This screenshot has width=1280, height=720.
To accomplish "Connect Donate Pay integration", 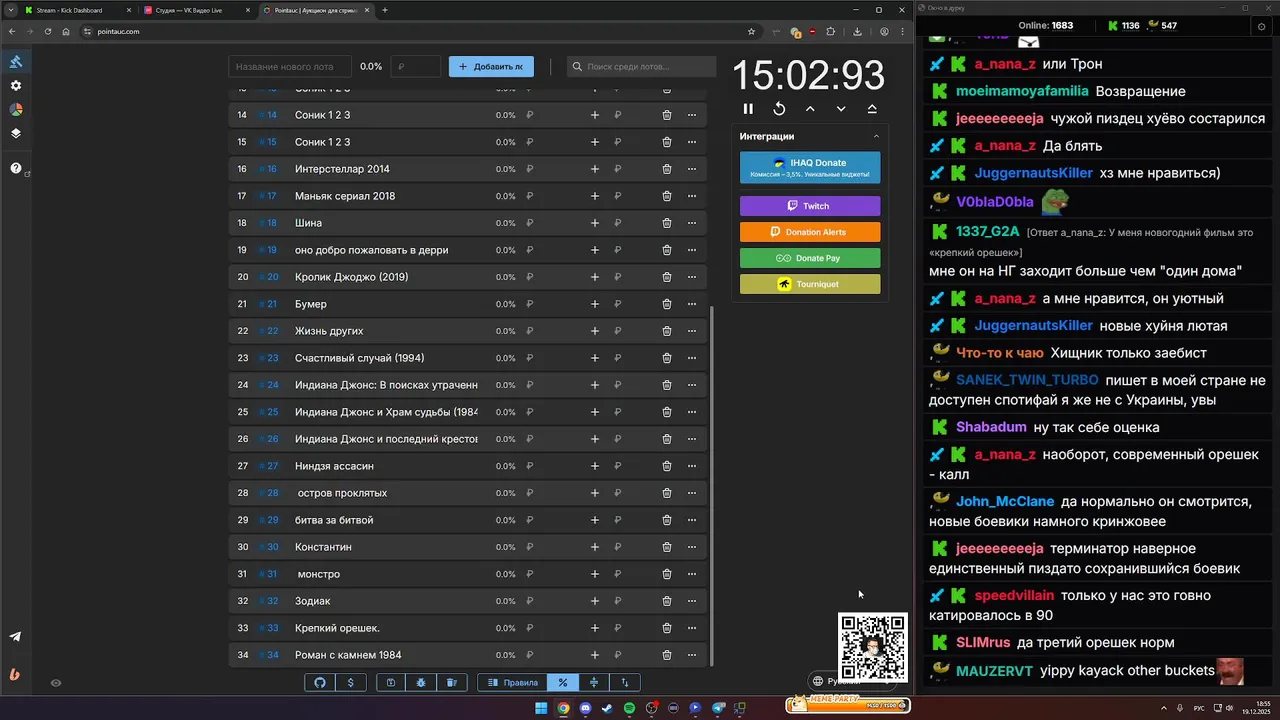I will pyautogui.click(x=810, y=258).
